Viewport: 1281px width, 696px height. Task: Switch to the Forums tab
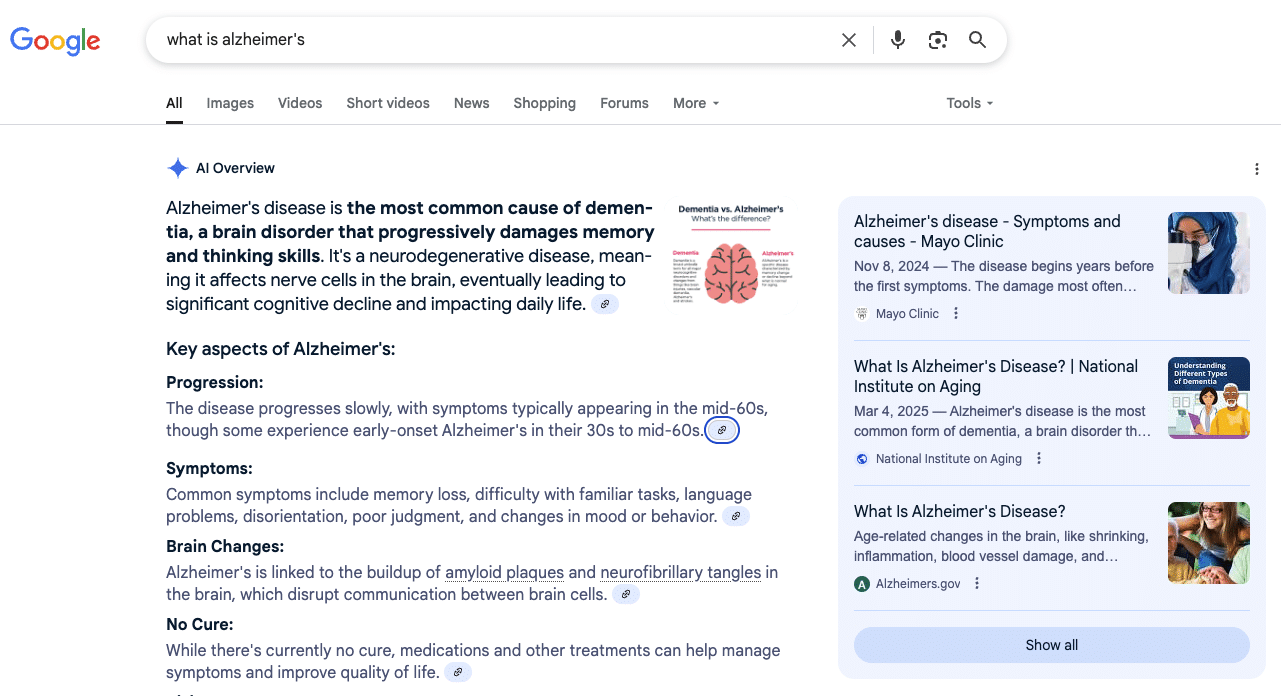(x=625, y=103)
